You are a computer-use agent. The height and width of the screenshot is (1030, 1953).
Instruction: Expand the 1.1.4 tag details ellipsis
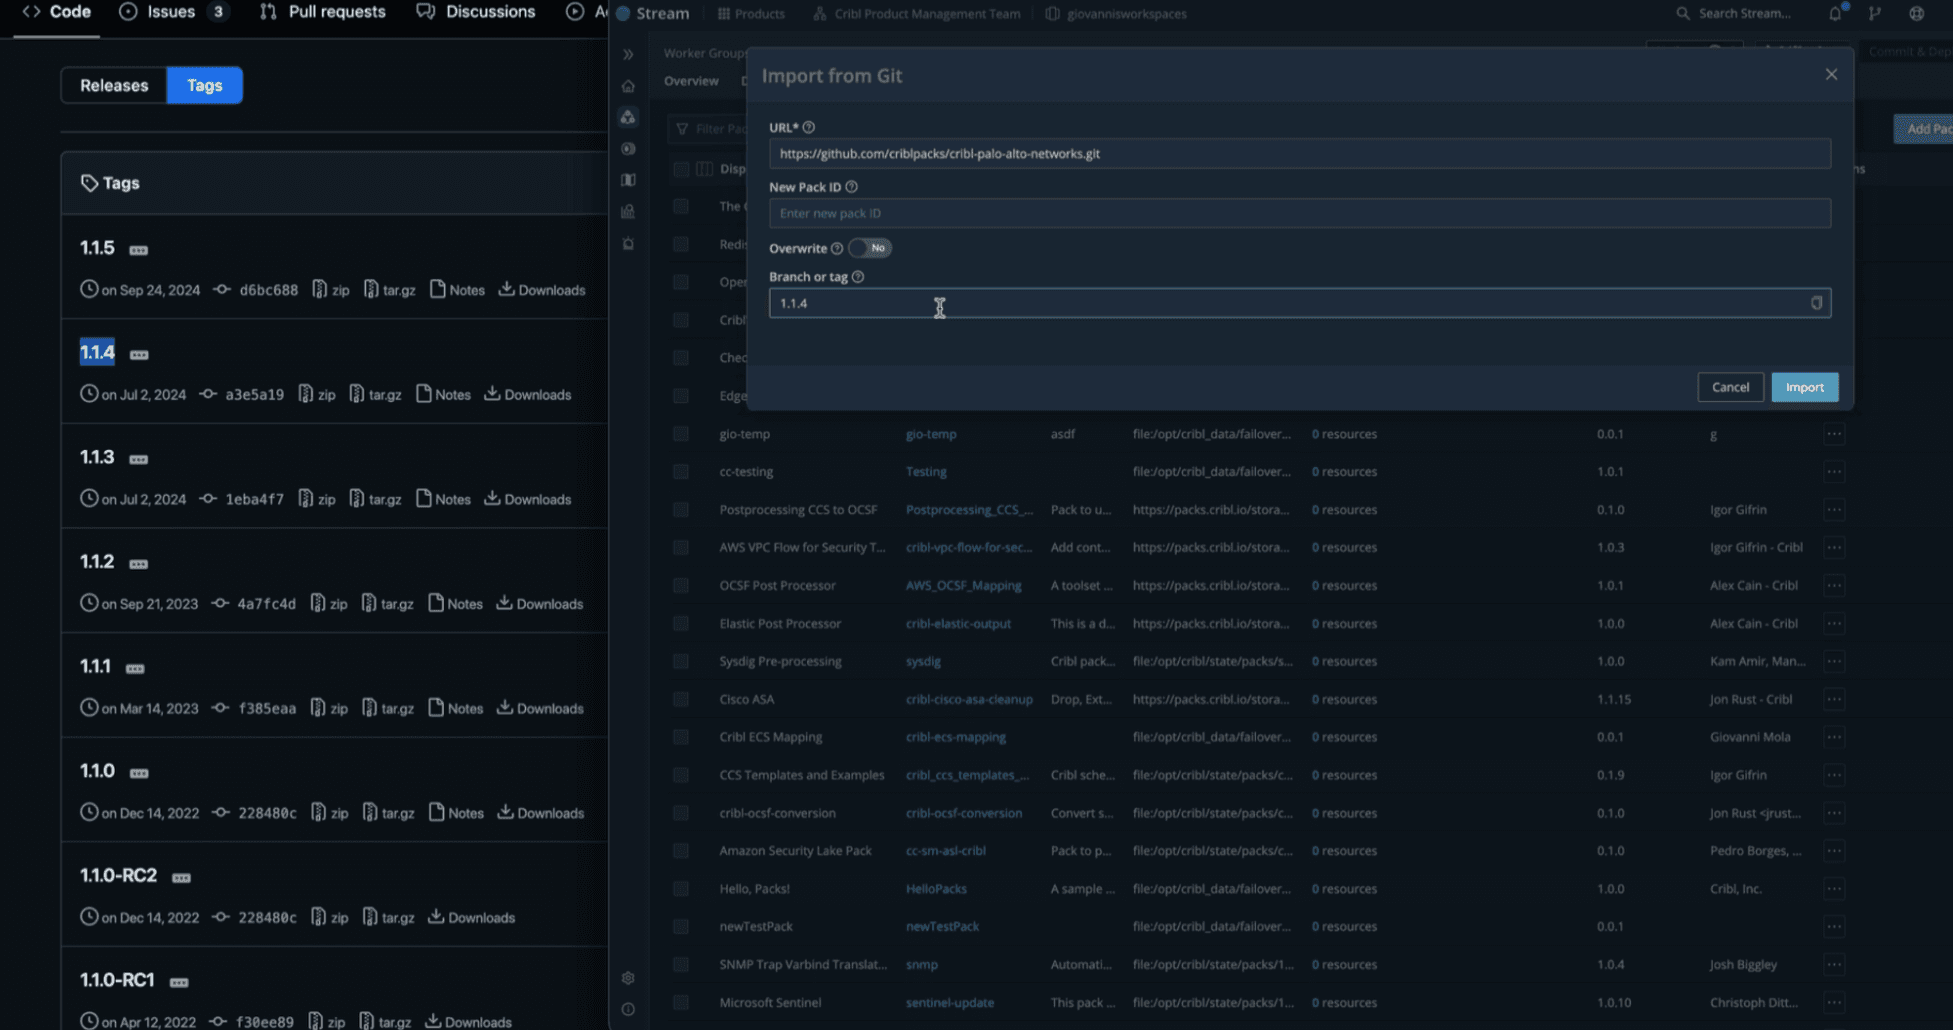139,354
